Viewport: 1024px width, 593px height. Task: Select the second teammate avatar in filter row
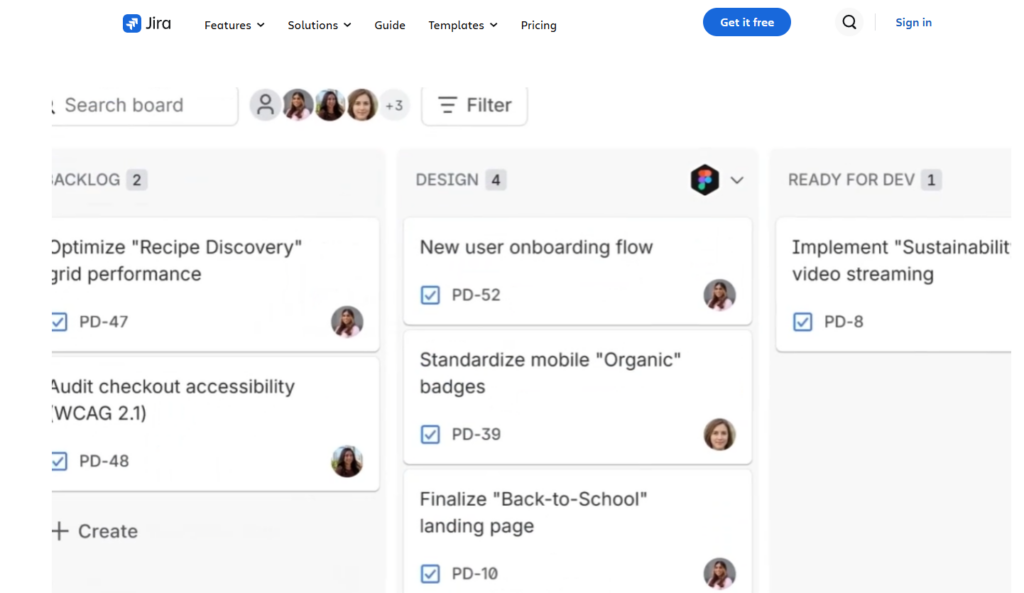(x=330, y=105)
